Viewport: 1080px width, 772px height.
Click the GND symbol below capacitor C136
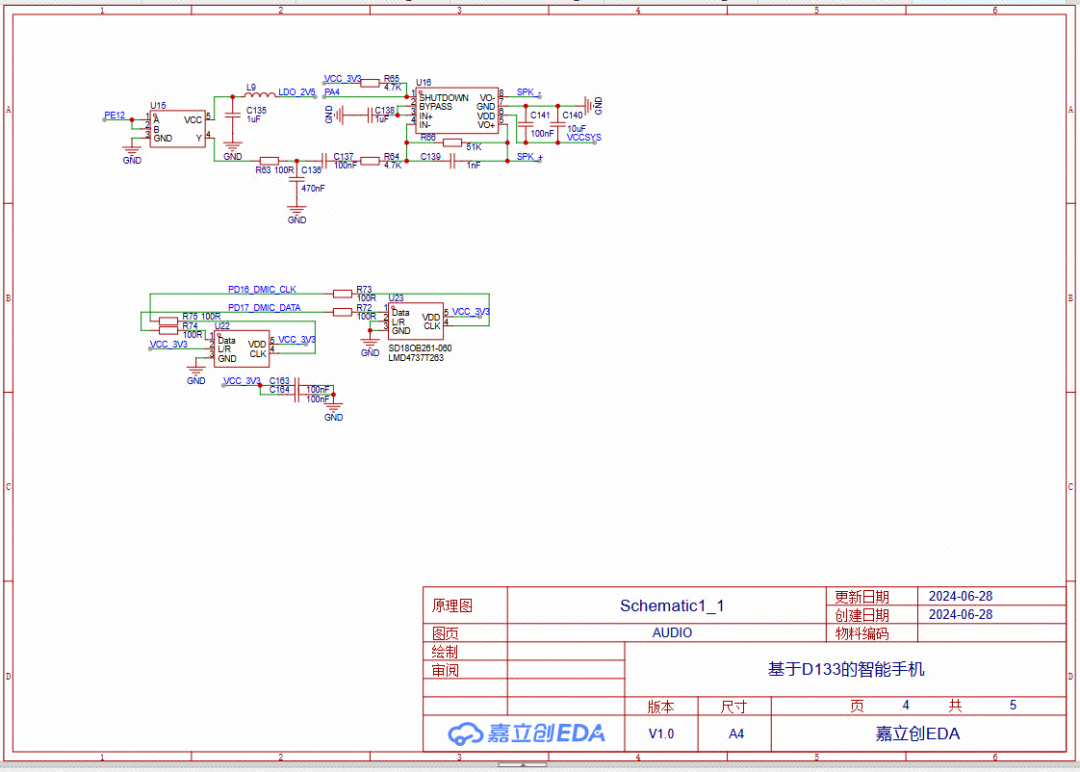[x=297, y=213]
